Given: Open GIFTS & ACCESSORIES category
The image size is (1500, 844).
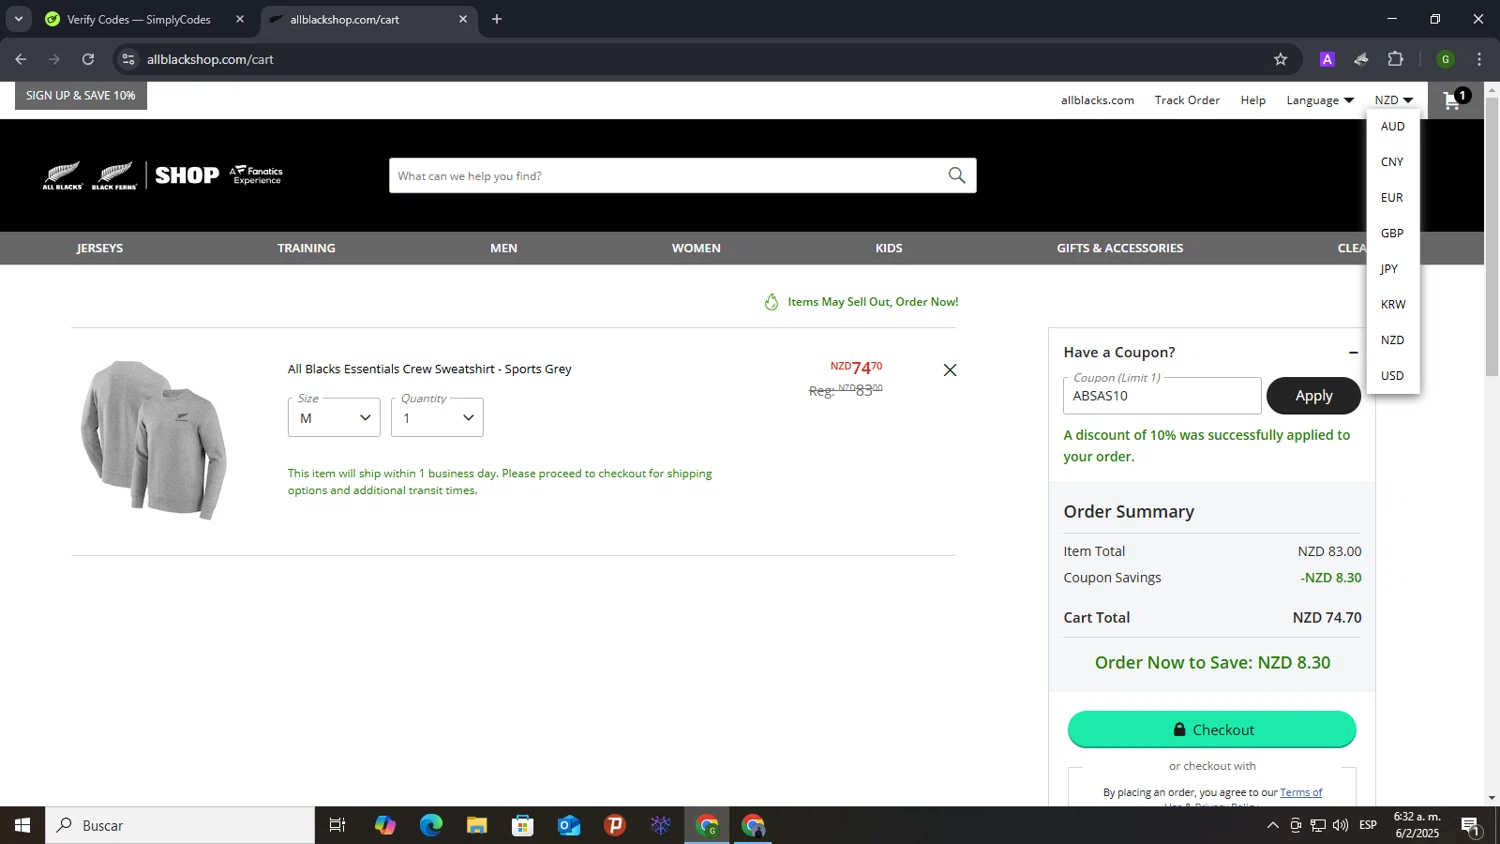Looking at the screenshot, I should click(1120, 248).
